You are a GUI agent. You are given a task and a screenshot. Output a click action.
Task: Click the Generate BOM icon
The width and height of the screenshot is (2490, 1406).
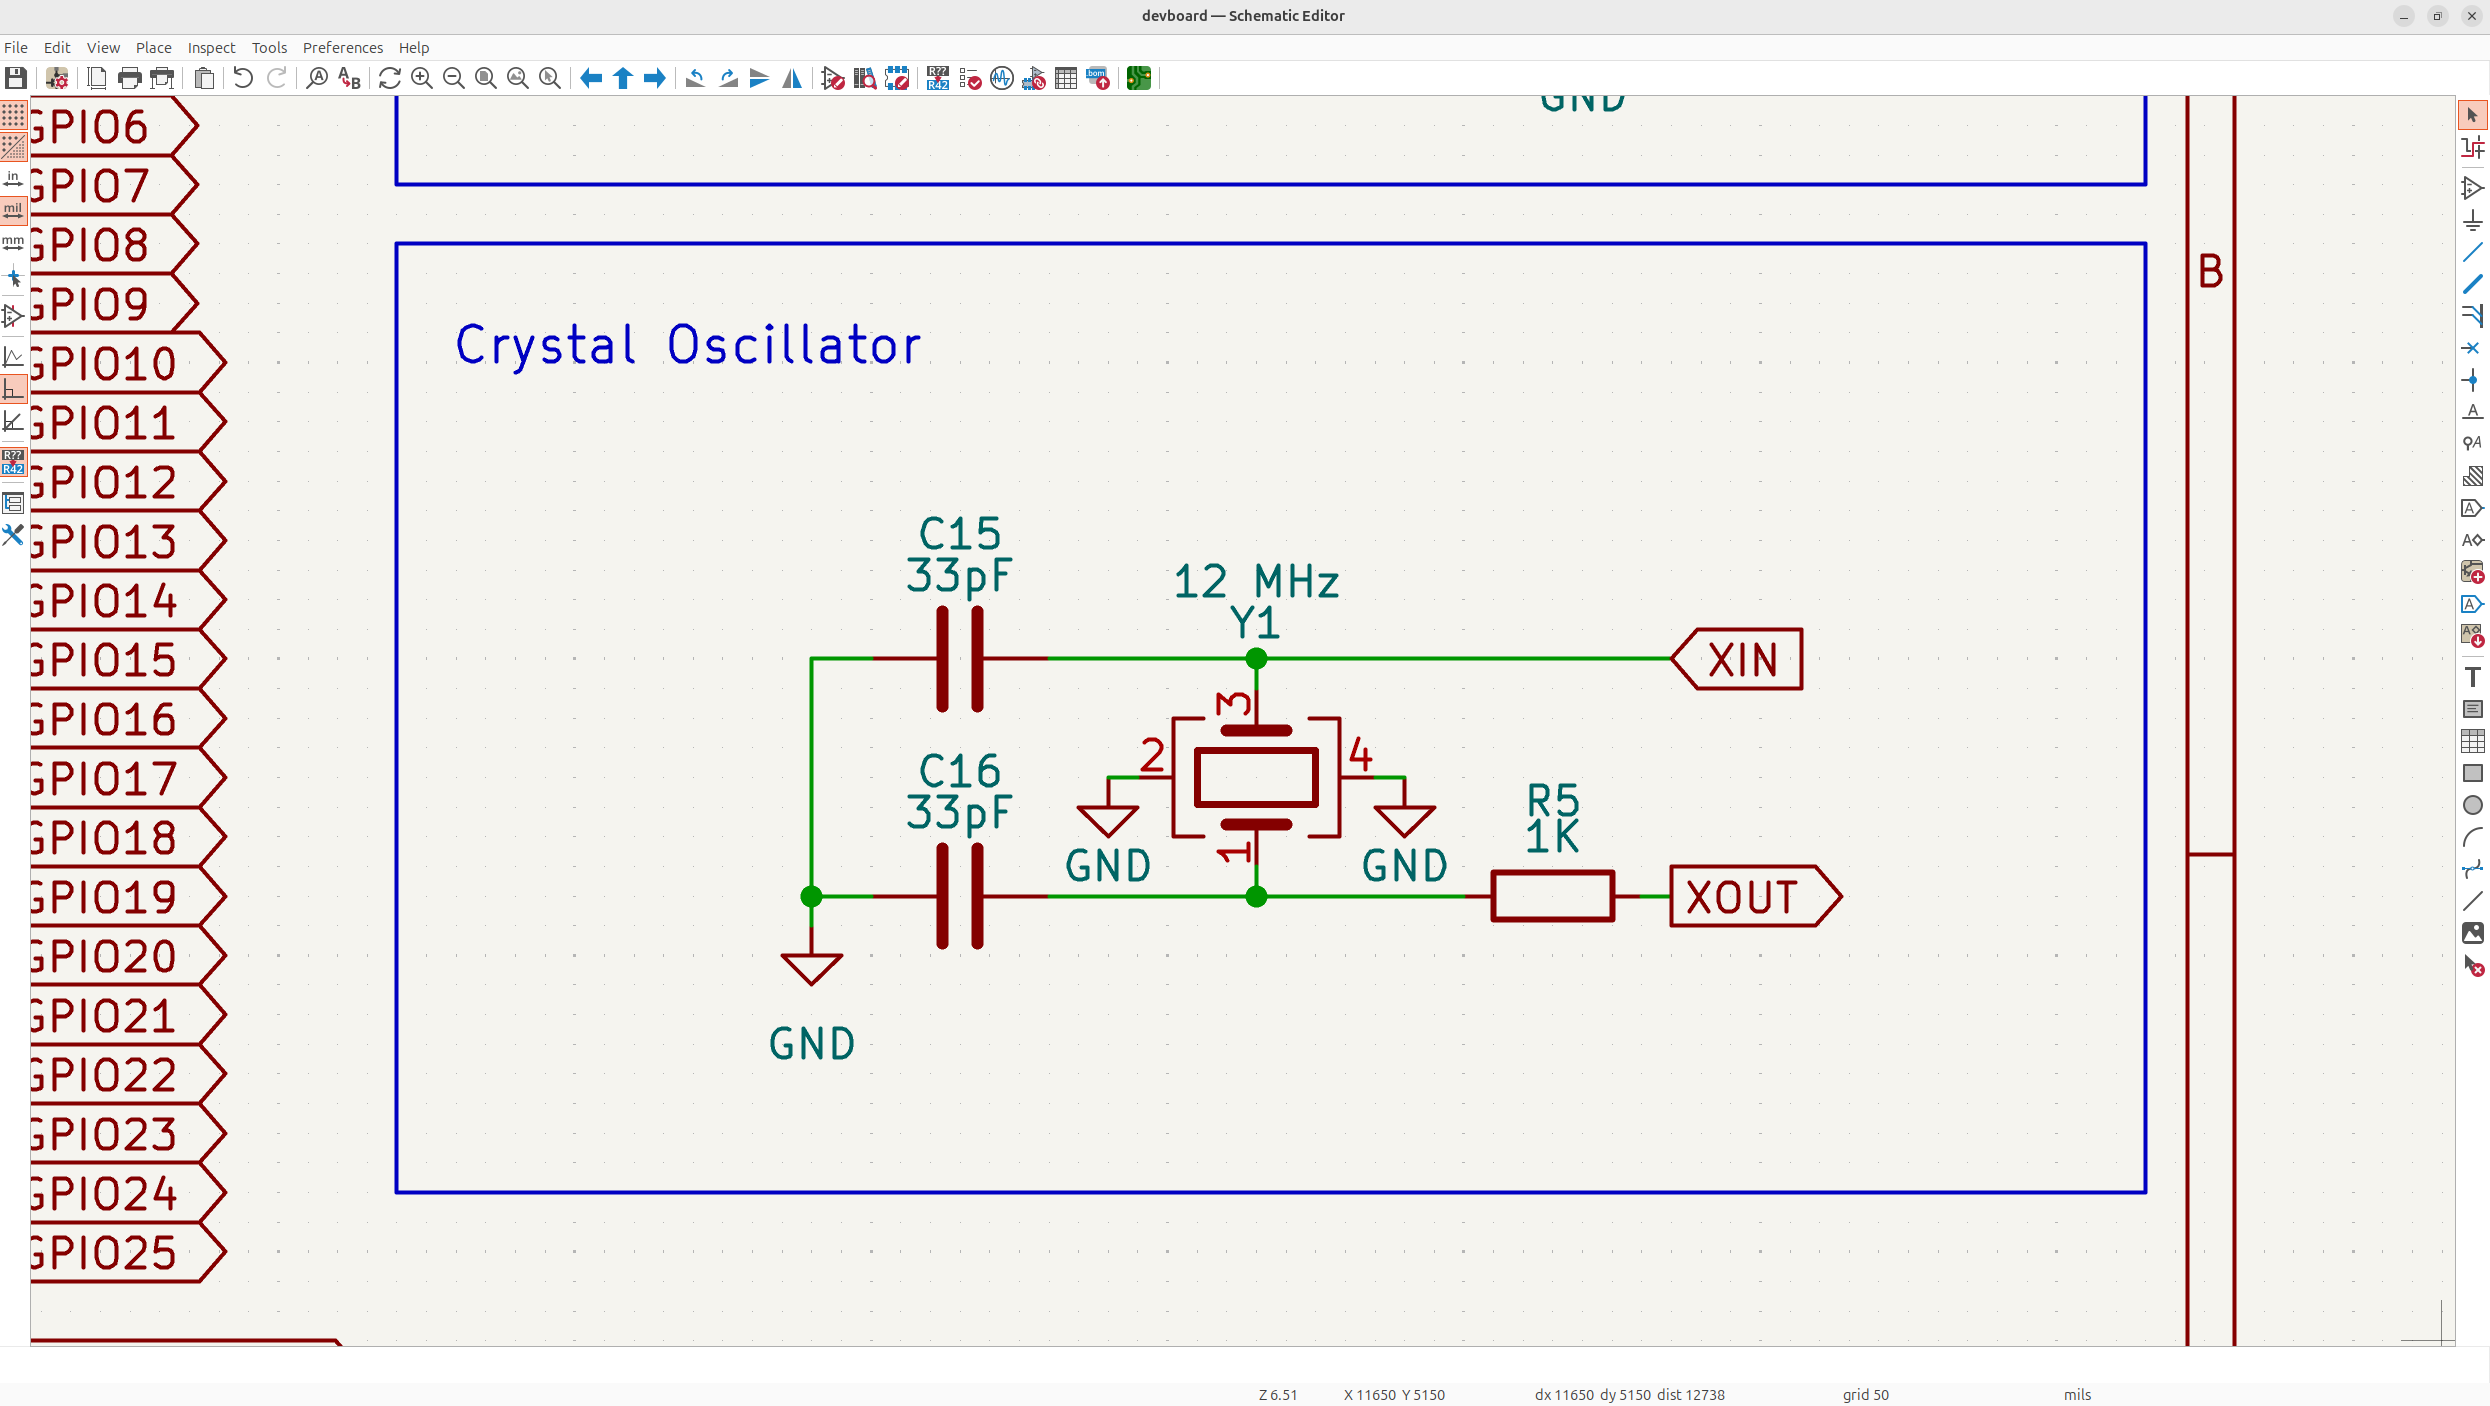(x=1098, y=78)
